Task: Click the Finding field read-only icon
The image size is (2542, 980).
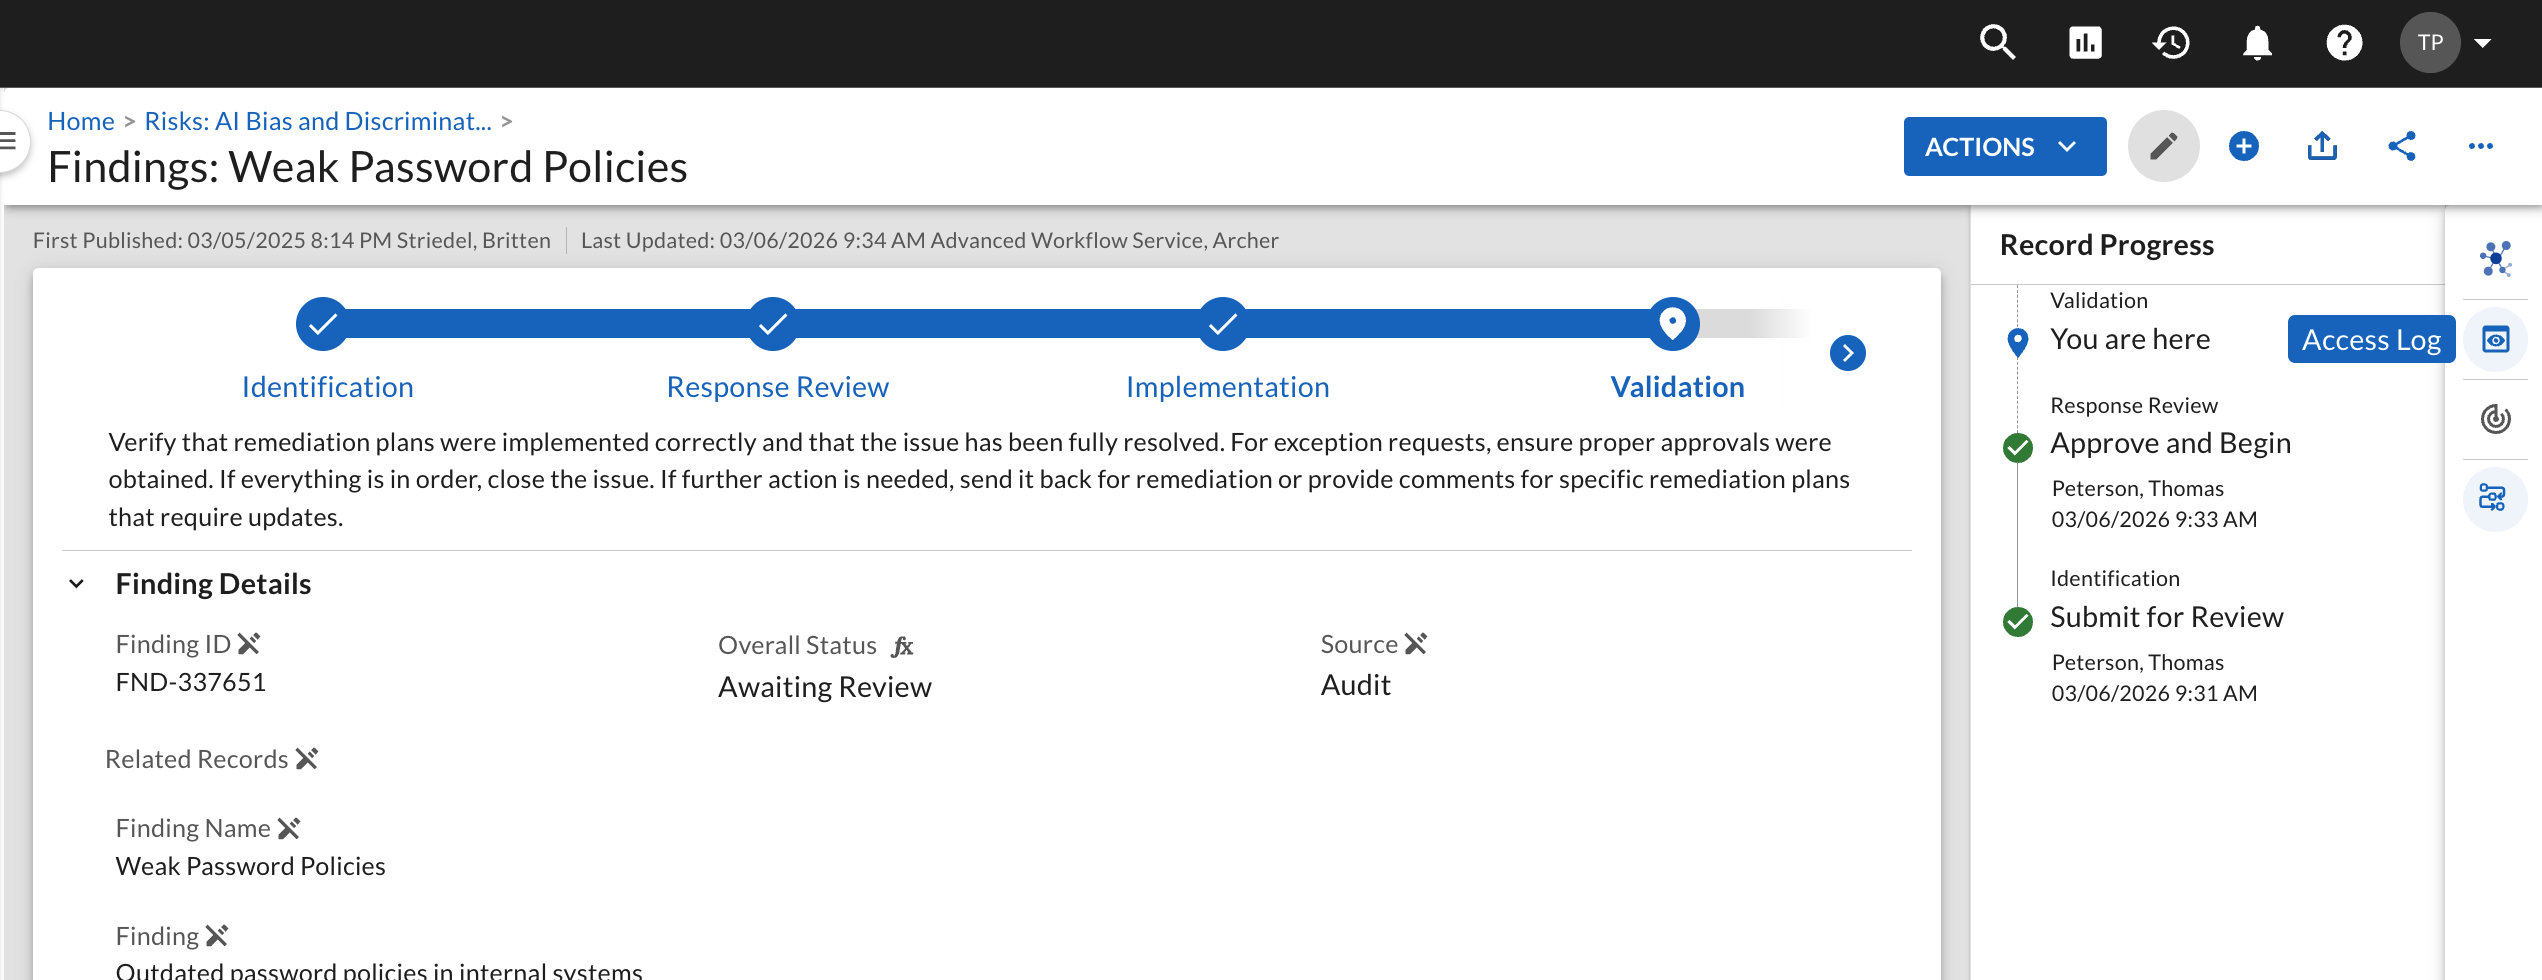Action: [217, 936]
